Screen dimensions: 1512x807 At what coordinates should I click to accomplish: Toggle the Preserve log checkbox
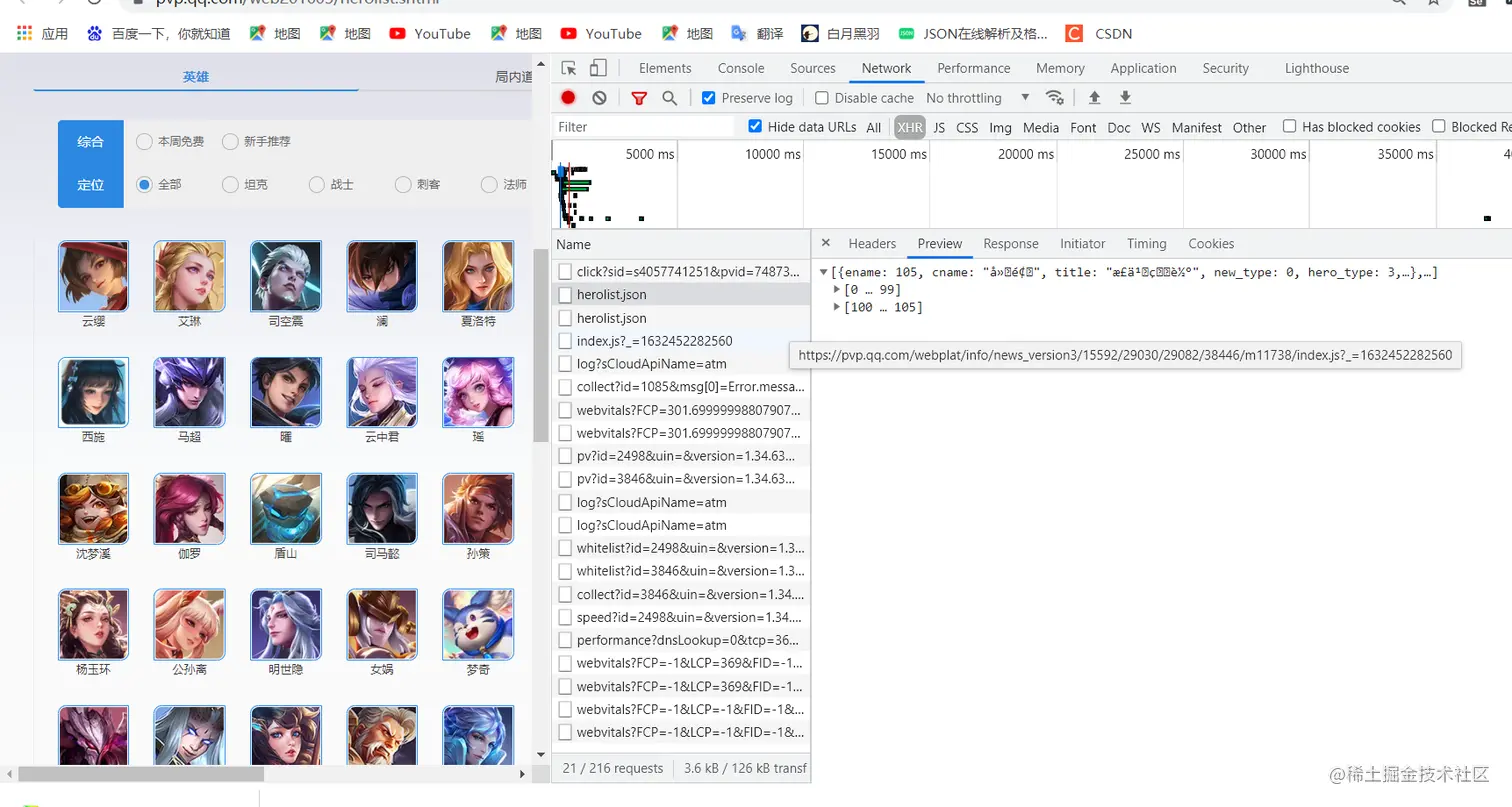pyautogui.click(x=709, y=97)
